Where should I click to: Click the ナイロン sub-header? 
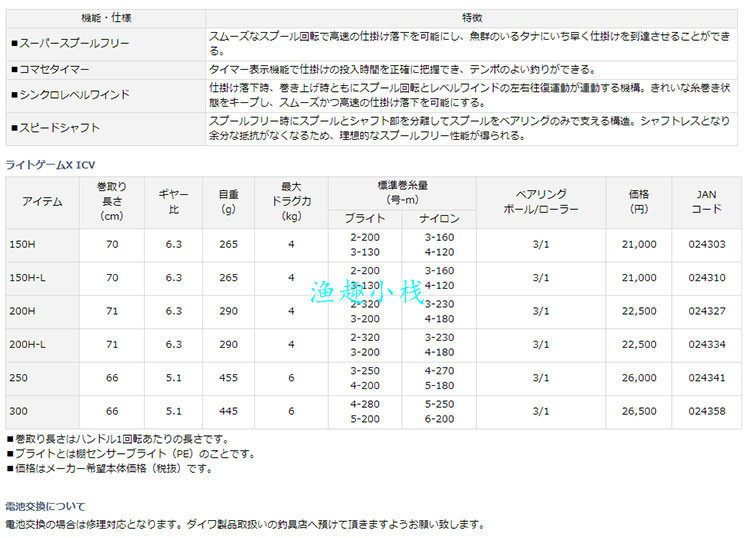(439, 219)
